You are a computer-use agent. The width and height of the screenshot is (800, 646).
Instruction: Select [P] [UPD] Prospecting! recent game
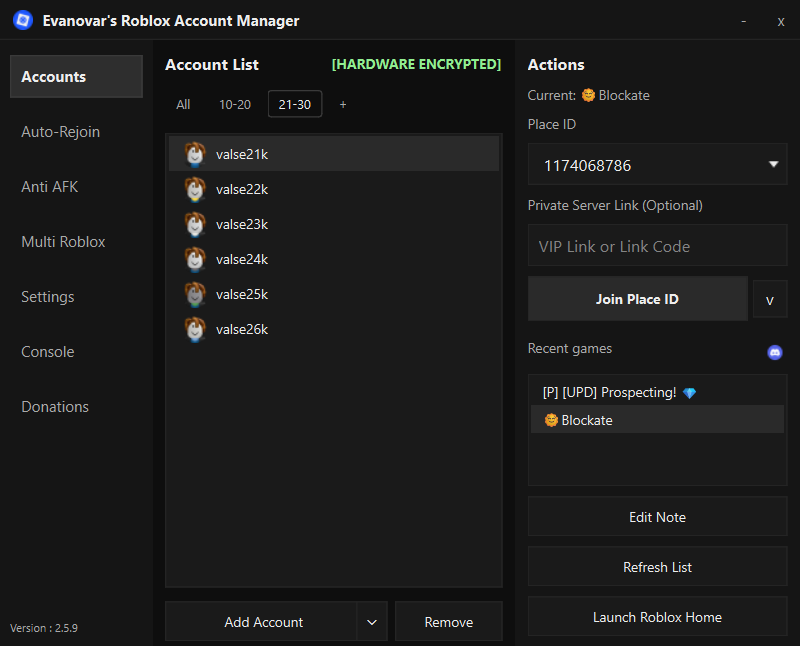pyautogui.click(x=657, y=392)
